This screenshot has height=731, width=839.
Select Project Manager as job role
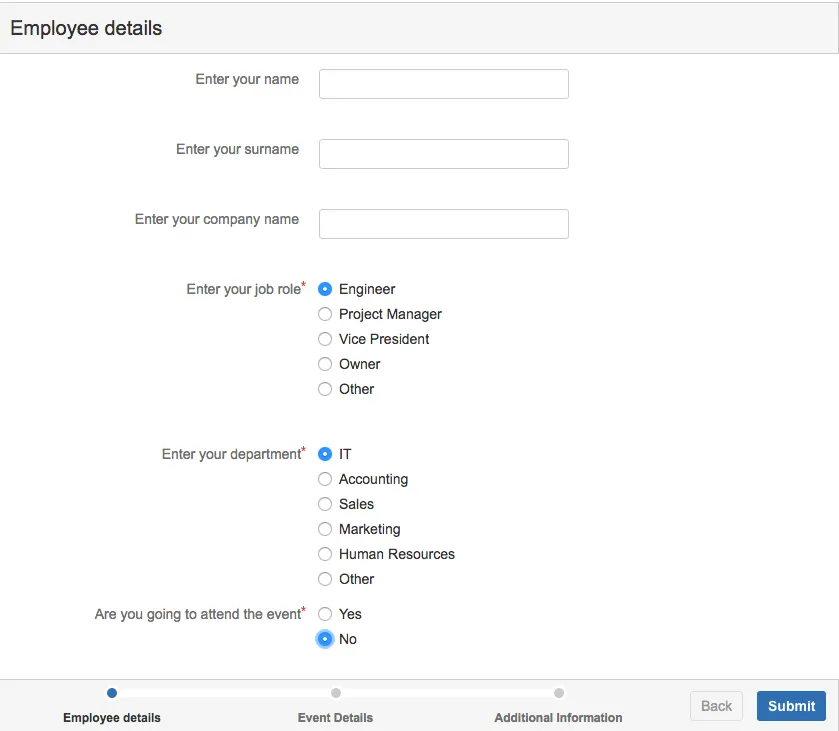tap(325, 314)
